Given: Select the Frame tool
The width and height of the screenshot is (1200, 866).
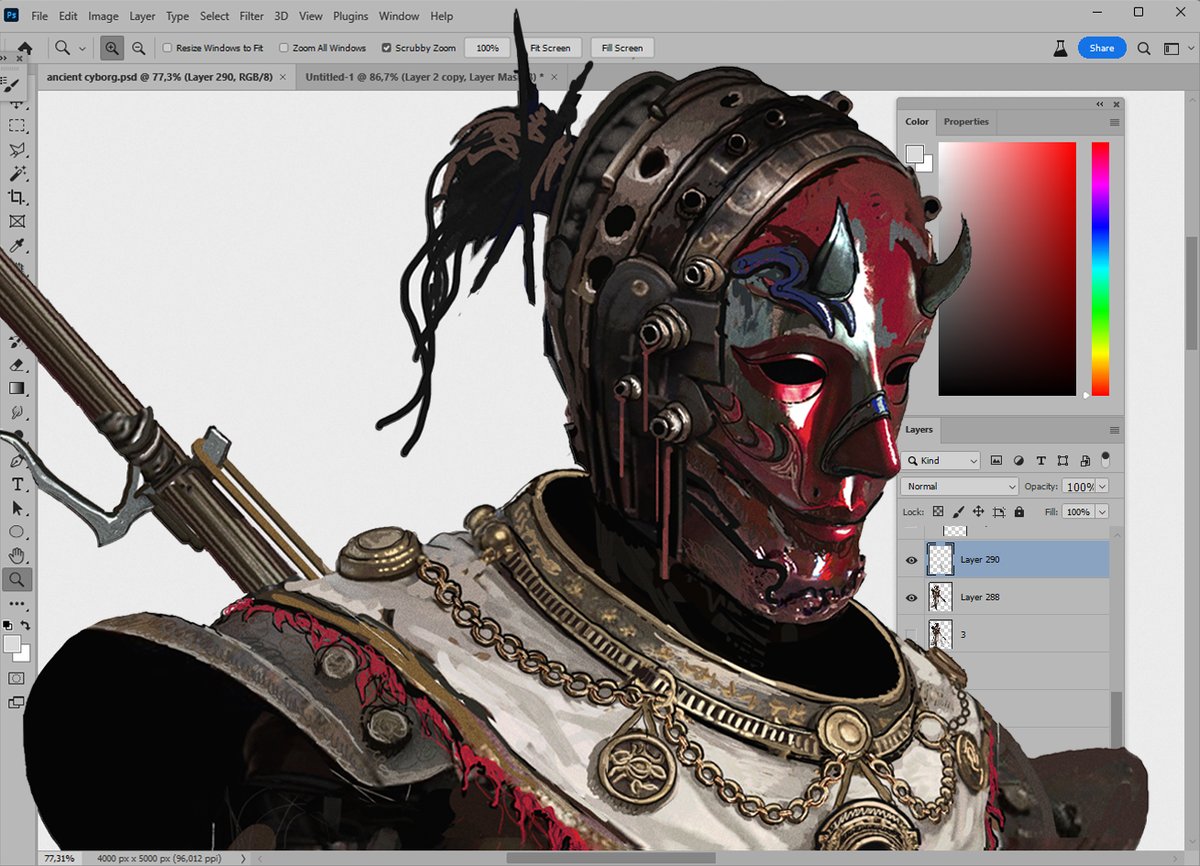Looking at the screenshot, I should click(17, 222).
